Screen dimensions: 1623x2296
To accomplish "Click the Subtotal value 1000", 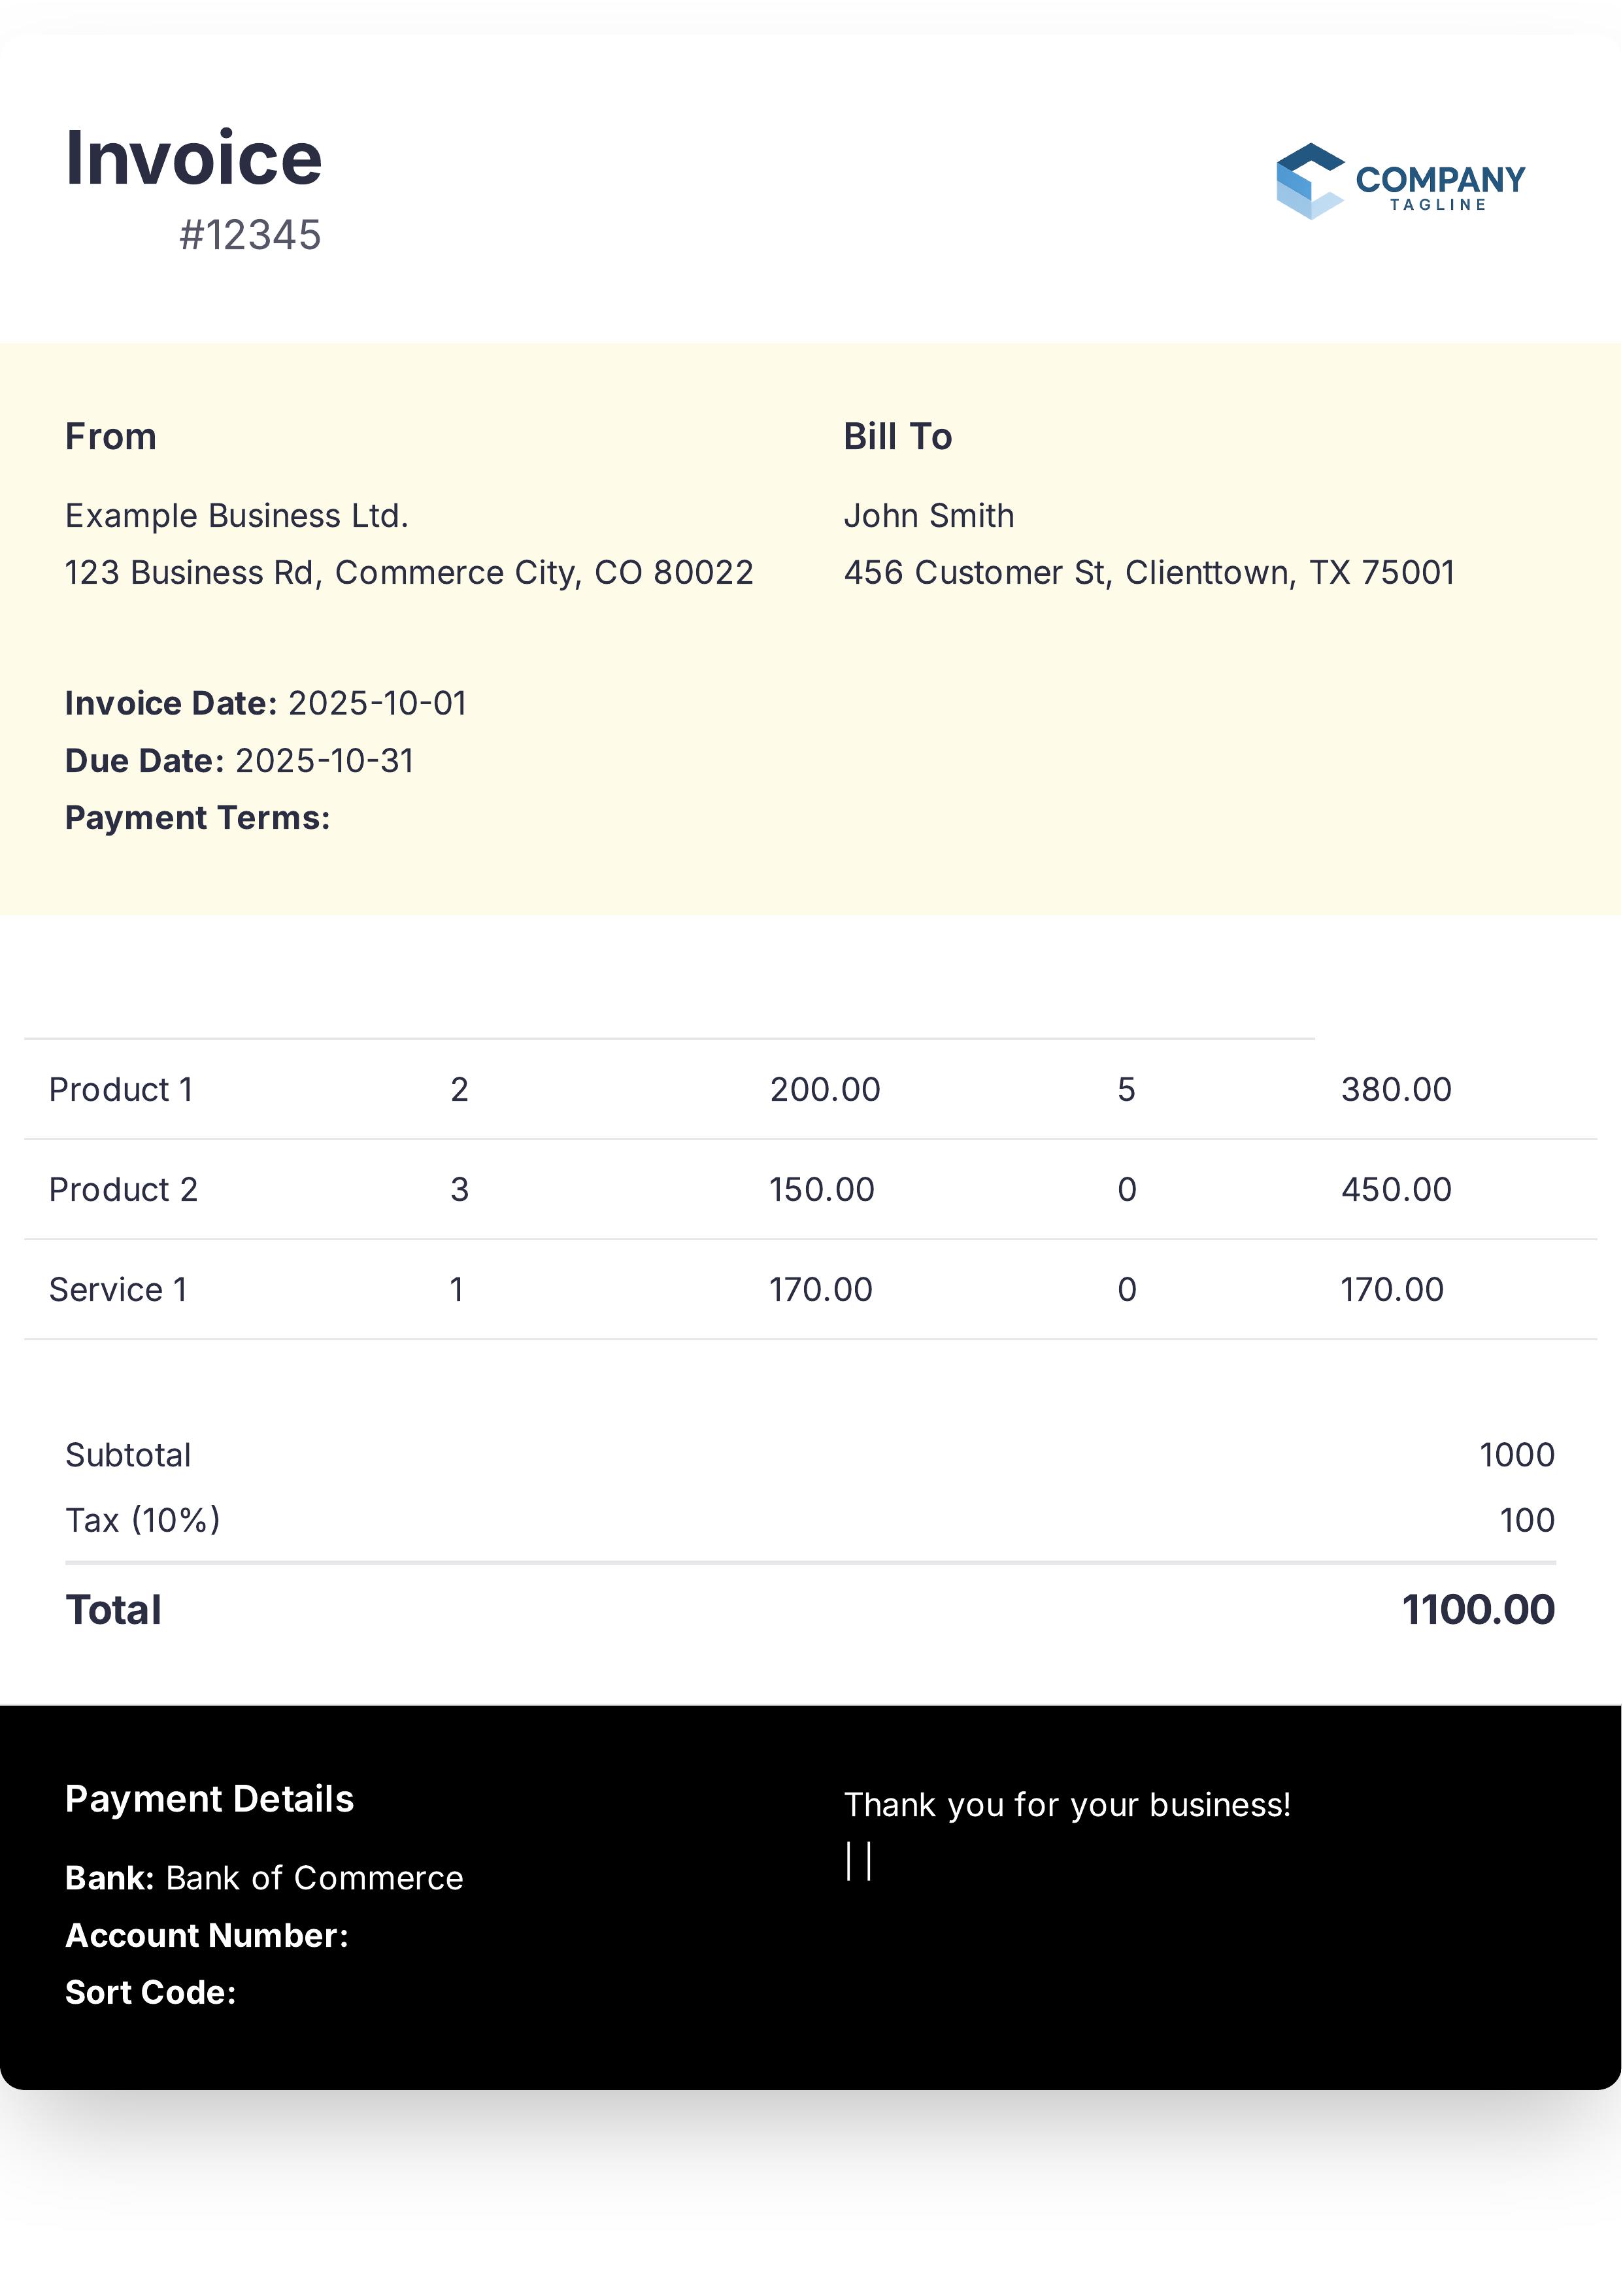I will [x=1516, y=1455].
